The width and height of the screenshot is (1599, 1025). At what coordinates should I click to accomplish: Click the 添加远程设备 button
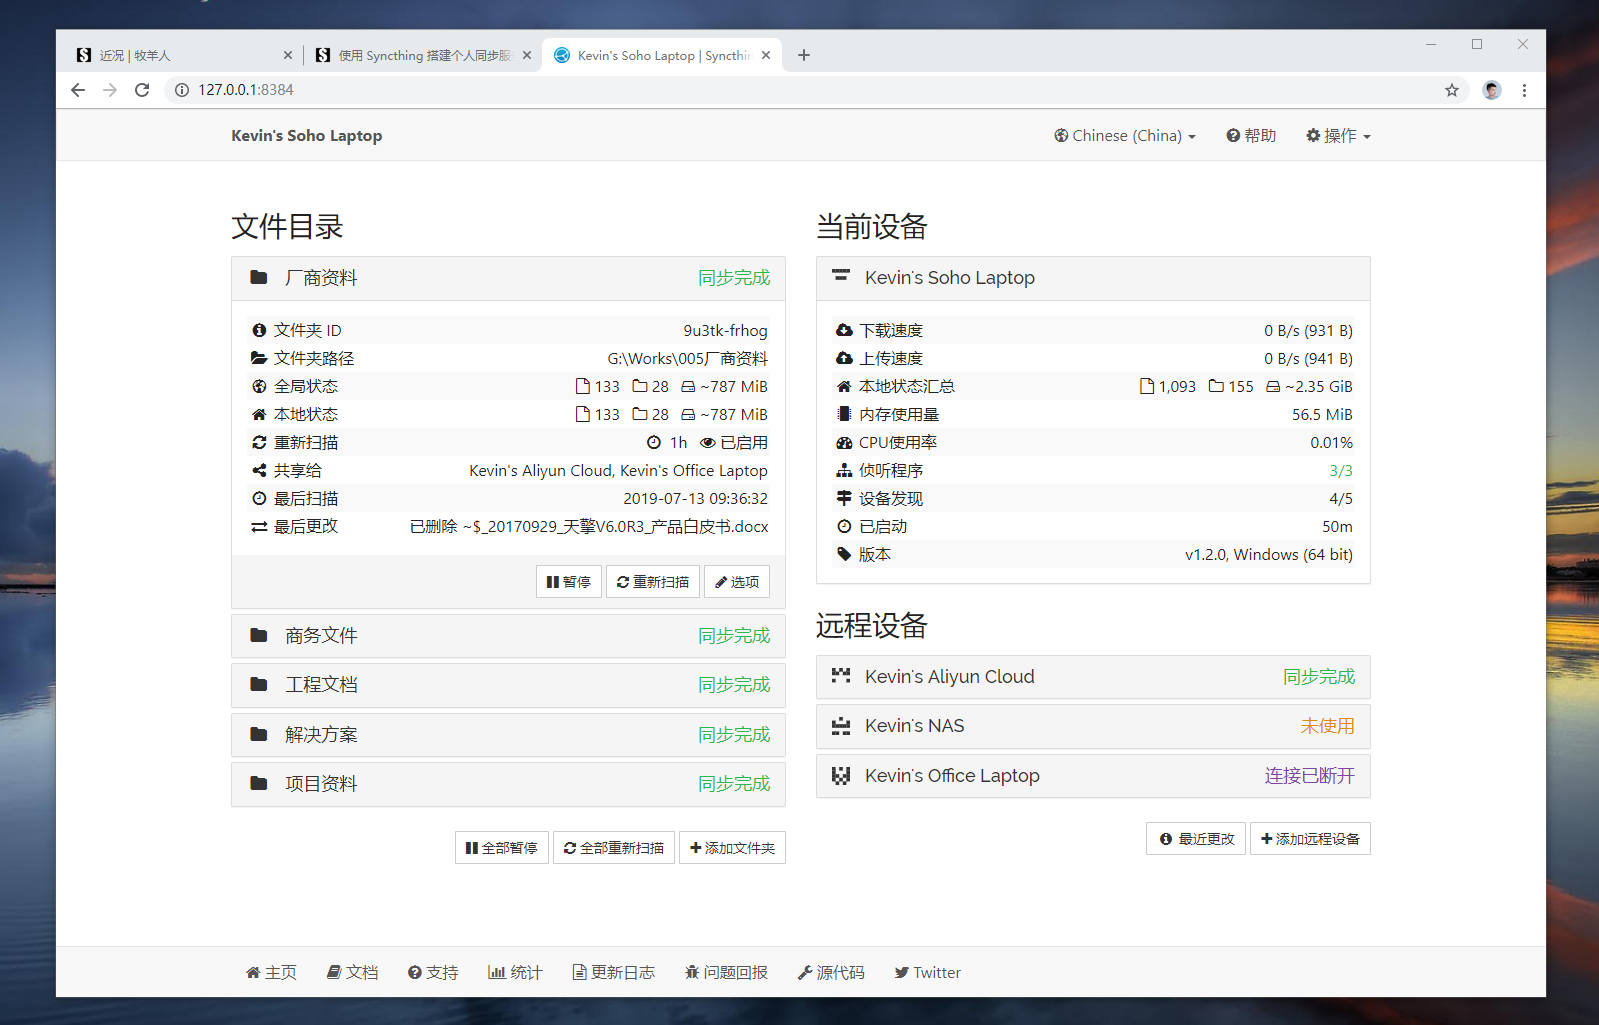point(1309,839)
